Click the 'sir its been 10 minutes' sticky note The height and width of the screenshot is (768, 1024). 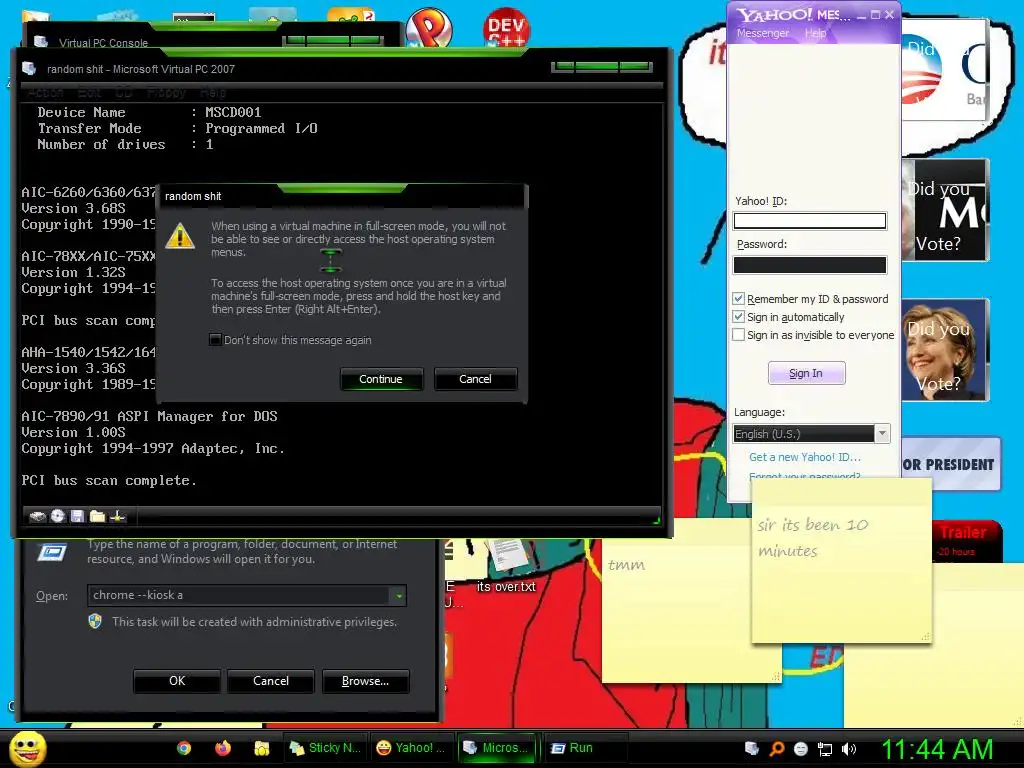(842, 560)
